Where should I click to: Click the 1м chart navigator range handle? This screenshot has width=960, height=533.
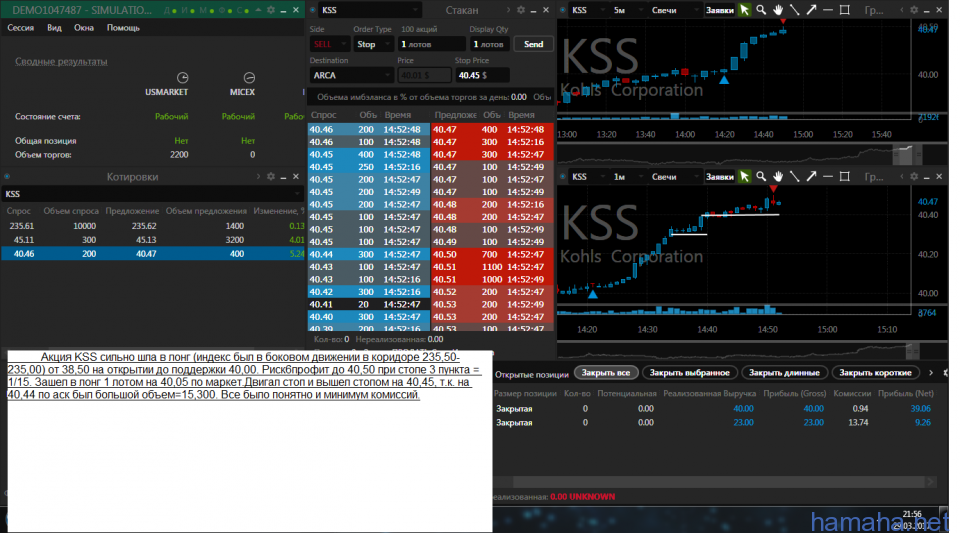point(912,351)
